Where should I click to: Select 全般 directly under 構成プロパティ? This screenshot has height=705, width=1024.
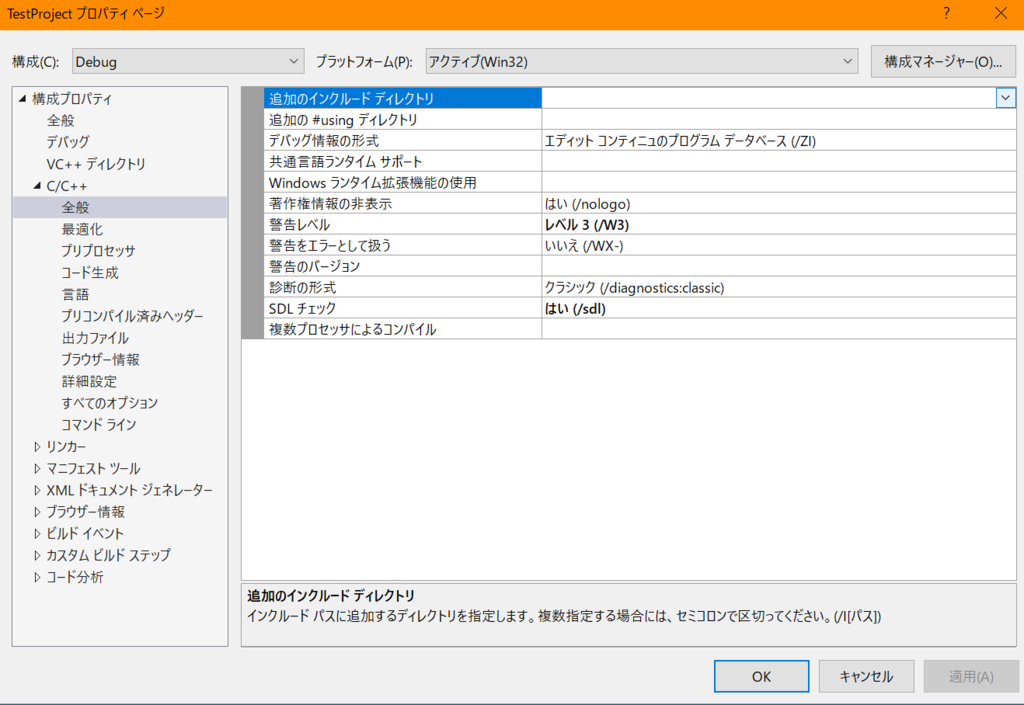point(61,120)
